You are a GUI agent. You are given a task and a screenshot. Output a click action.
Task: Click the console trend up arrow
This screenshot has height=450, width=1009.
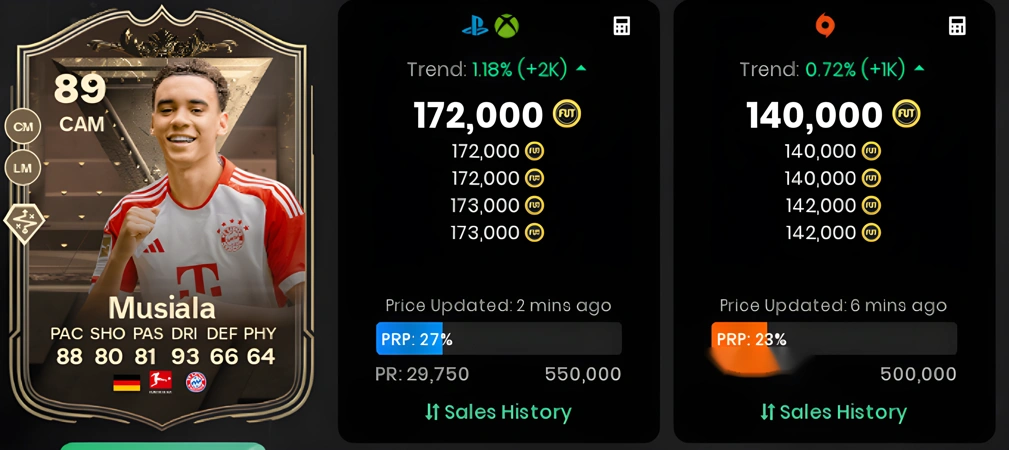point(581,68)
